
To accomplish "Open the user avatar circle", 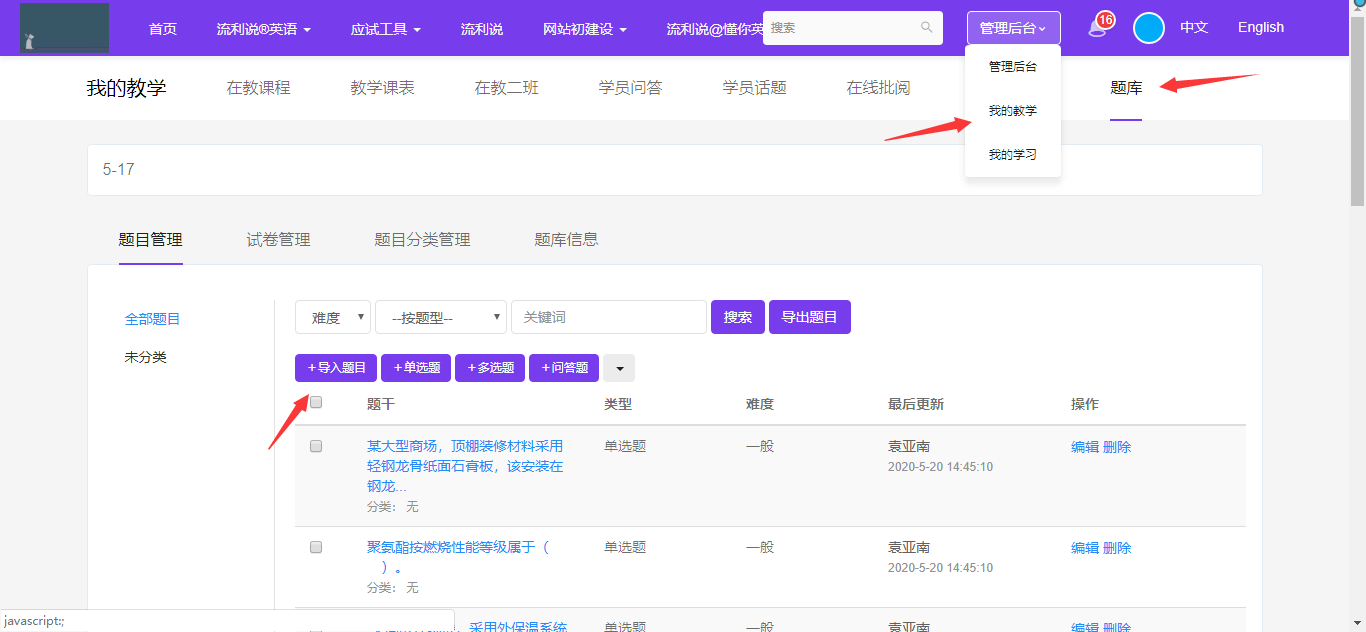I will click(x=1148, y=28).
